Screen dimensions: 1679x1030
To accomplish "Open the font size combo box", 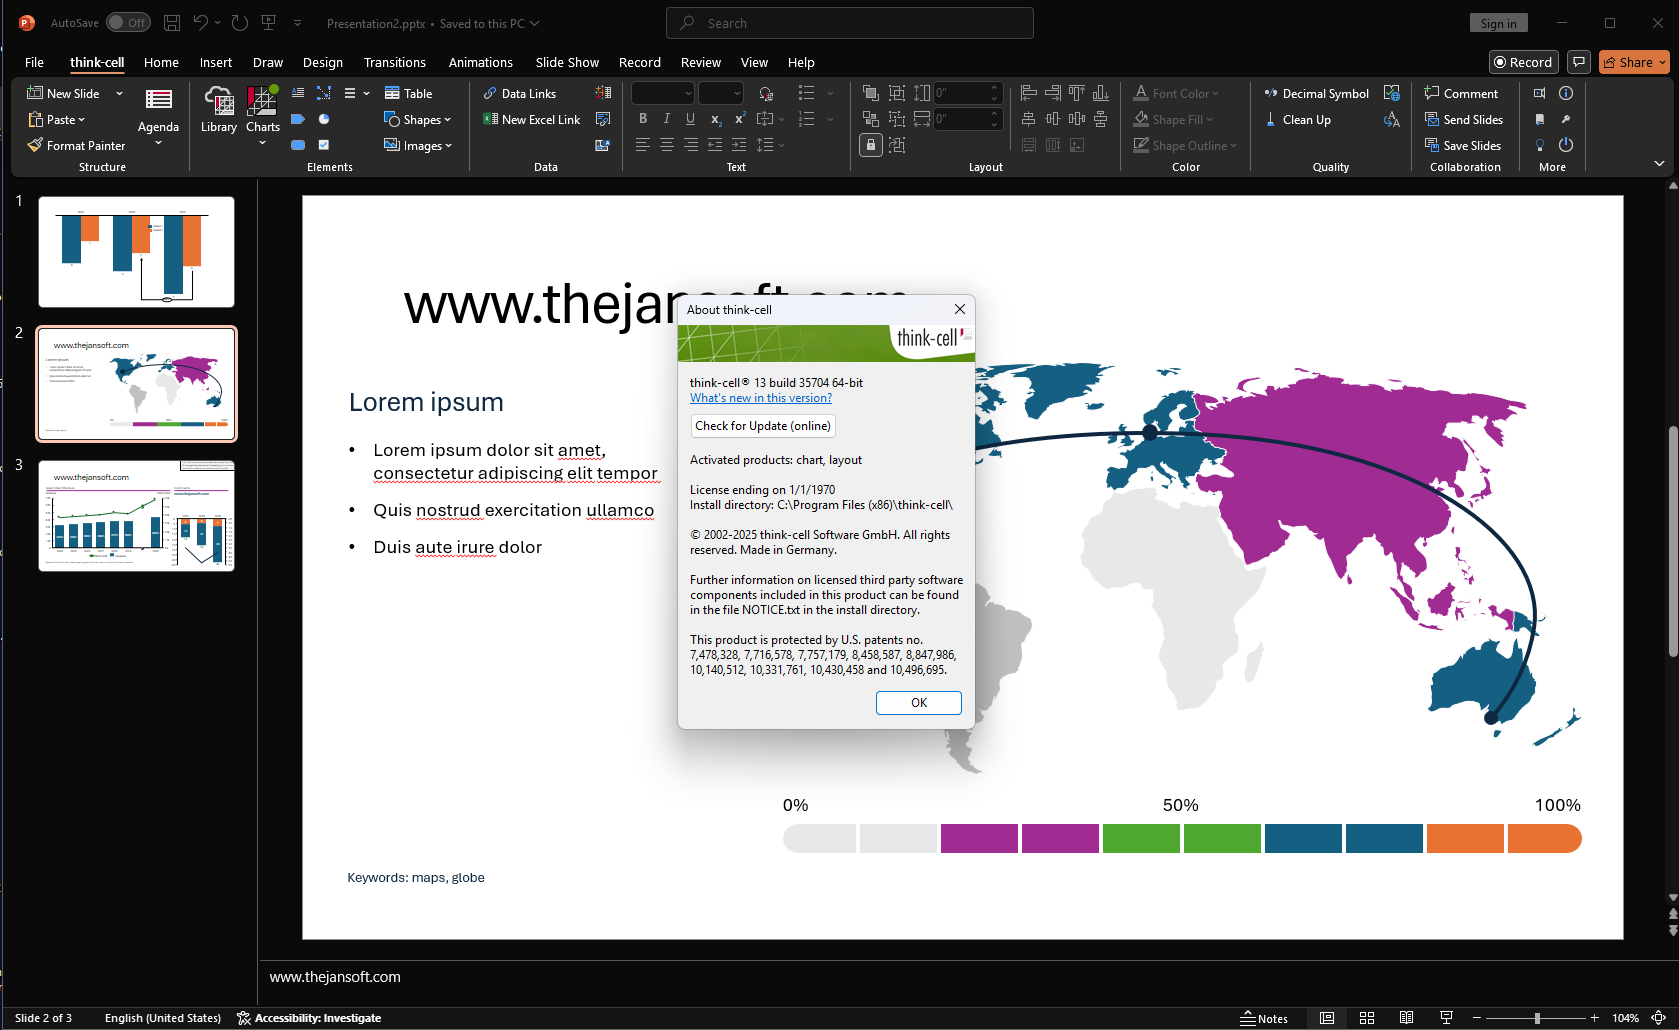I will pos(720,93).
